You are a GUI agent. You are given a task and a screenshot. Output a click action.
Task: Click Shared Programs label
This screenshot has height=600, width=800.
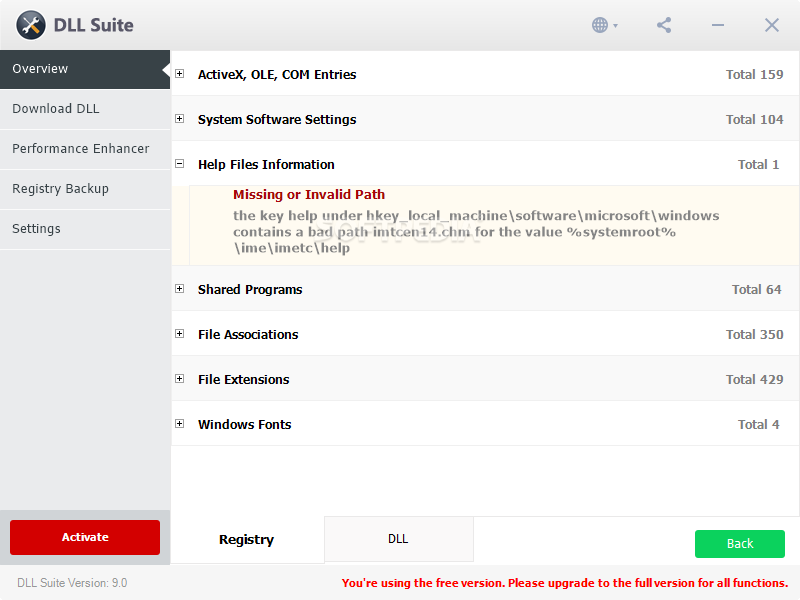[x=250, y=290]
